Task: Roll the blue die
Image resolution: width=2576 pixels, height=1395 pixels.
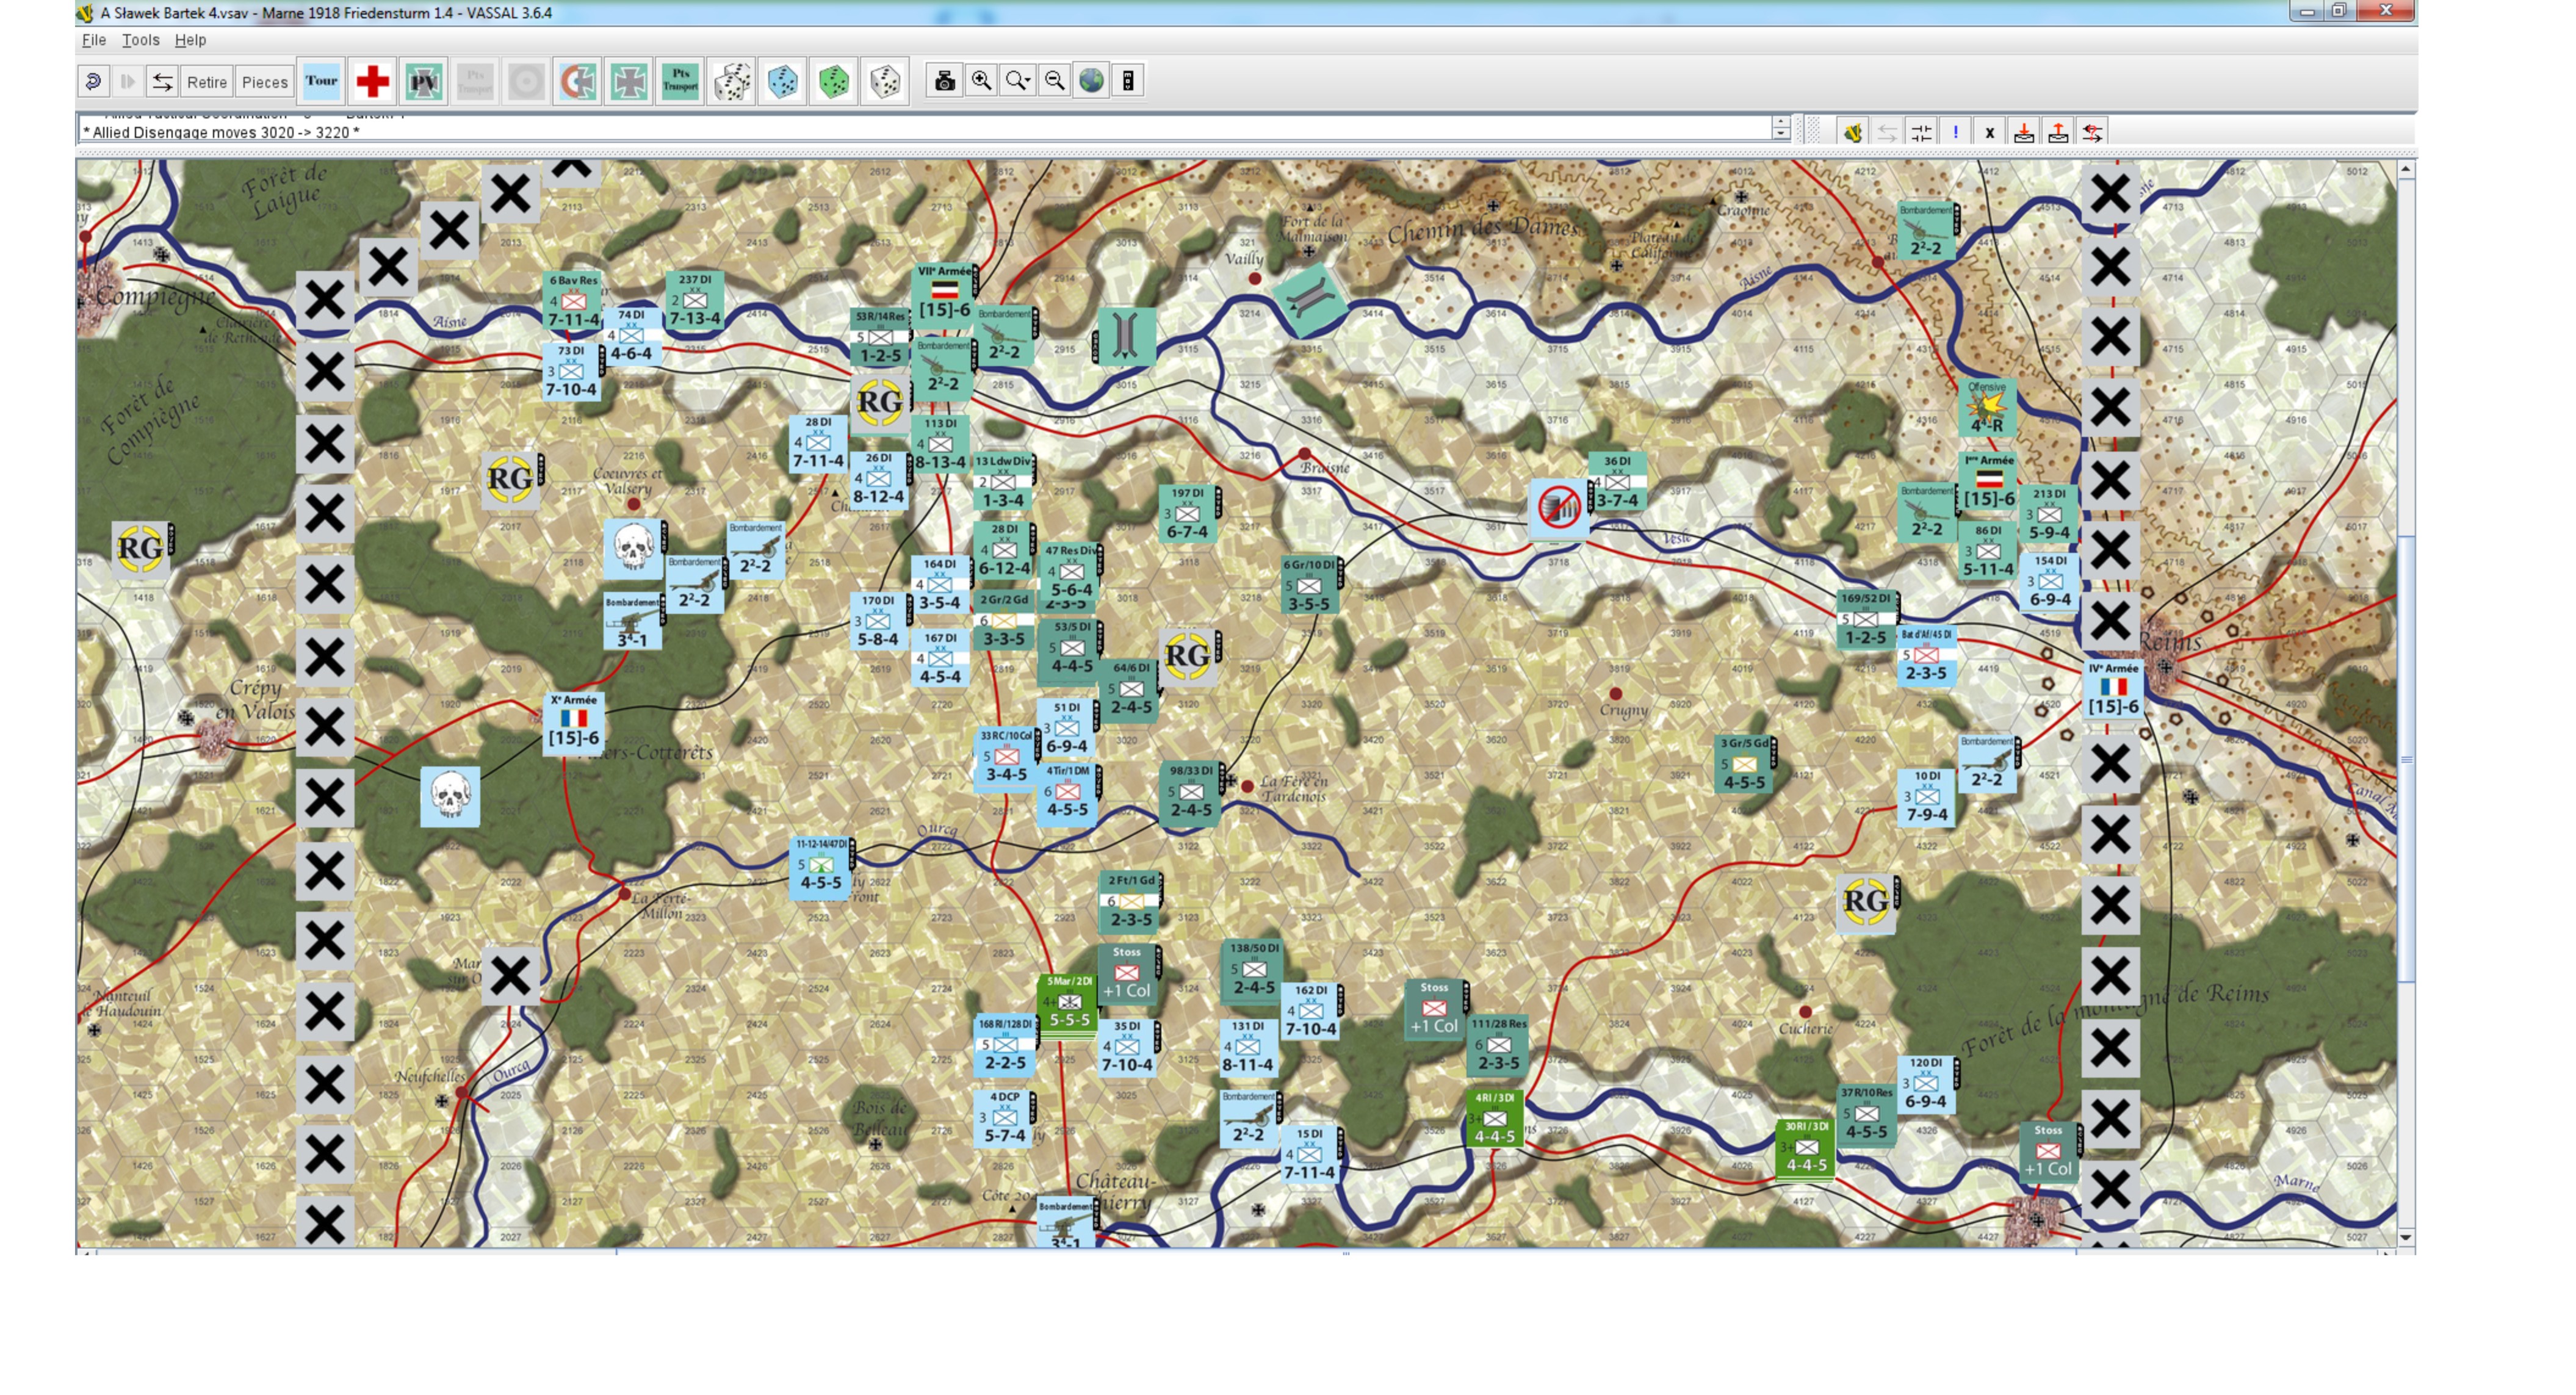Action: pos(783,81)
